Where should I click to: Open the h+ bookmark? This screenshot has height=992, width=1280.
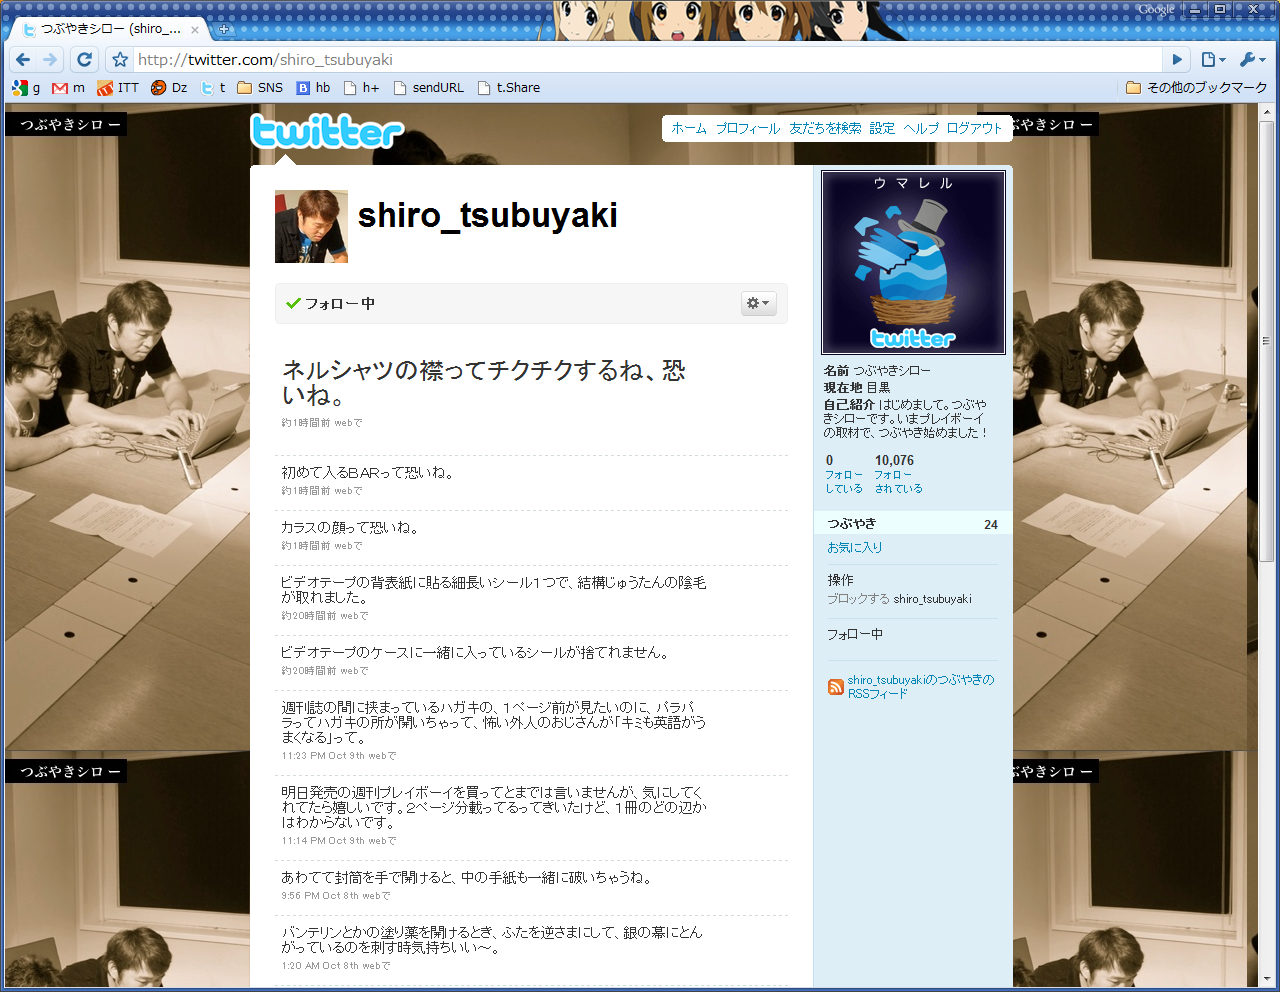click(x=362, y=88)
